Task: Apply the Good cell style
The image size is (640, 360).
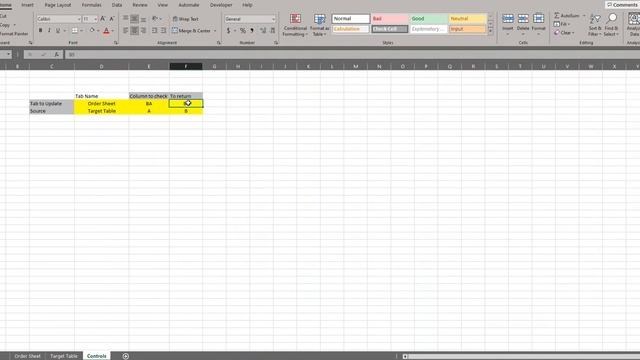Action: (429, 19)
